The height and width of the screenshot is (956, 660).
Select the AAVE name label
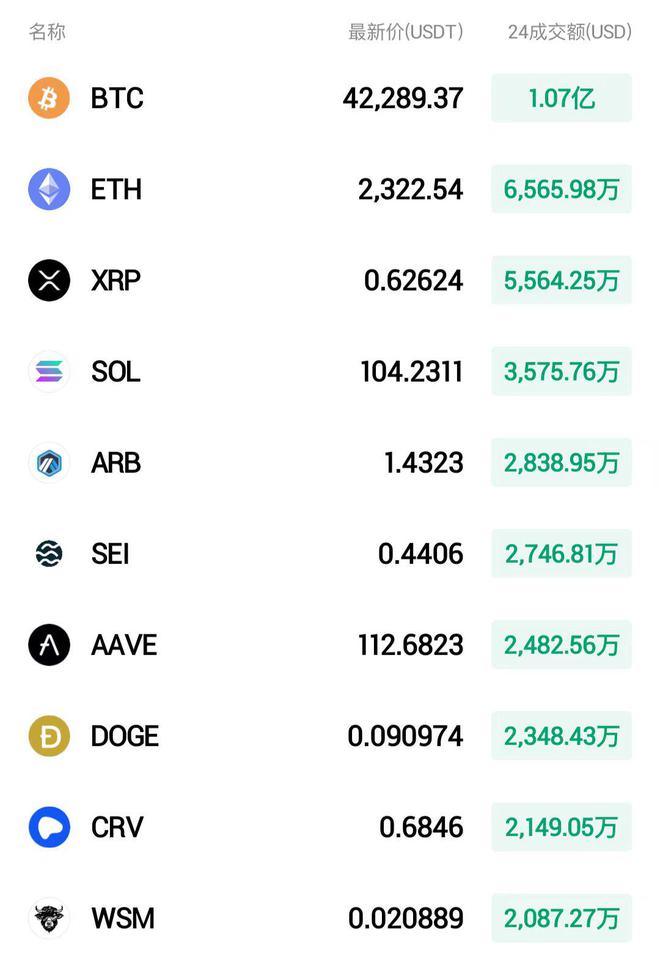click(x=124, y=645)
